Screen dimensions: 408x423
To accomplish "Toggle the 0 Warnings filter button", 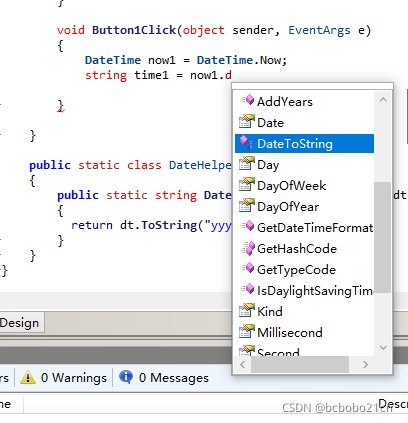I will tap(63, 378).
